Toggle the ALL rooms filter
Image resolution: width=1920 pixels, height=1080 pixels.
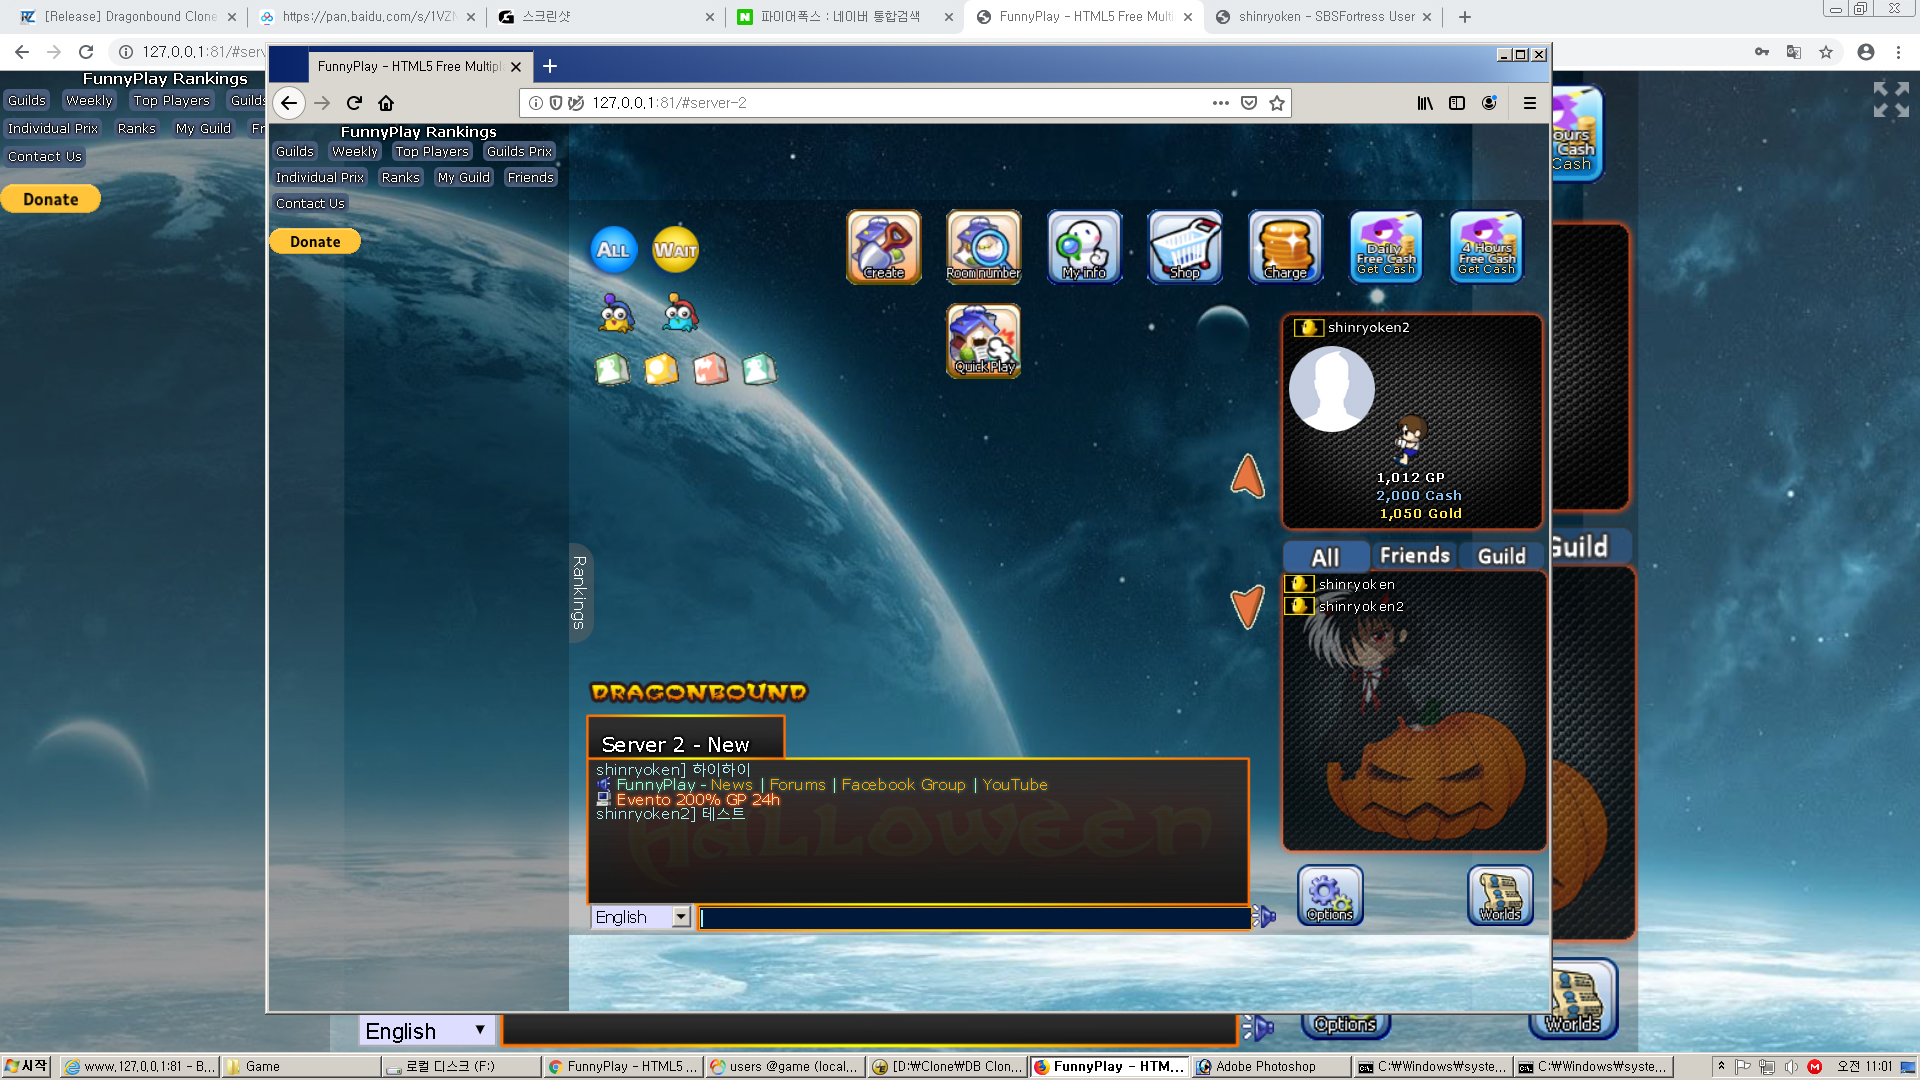pyautogui.click(x=613, y=250)
